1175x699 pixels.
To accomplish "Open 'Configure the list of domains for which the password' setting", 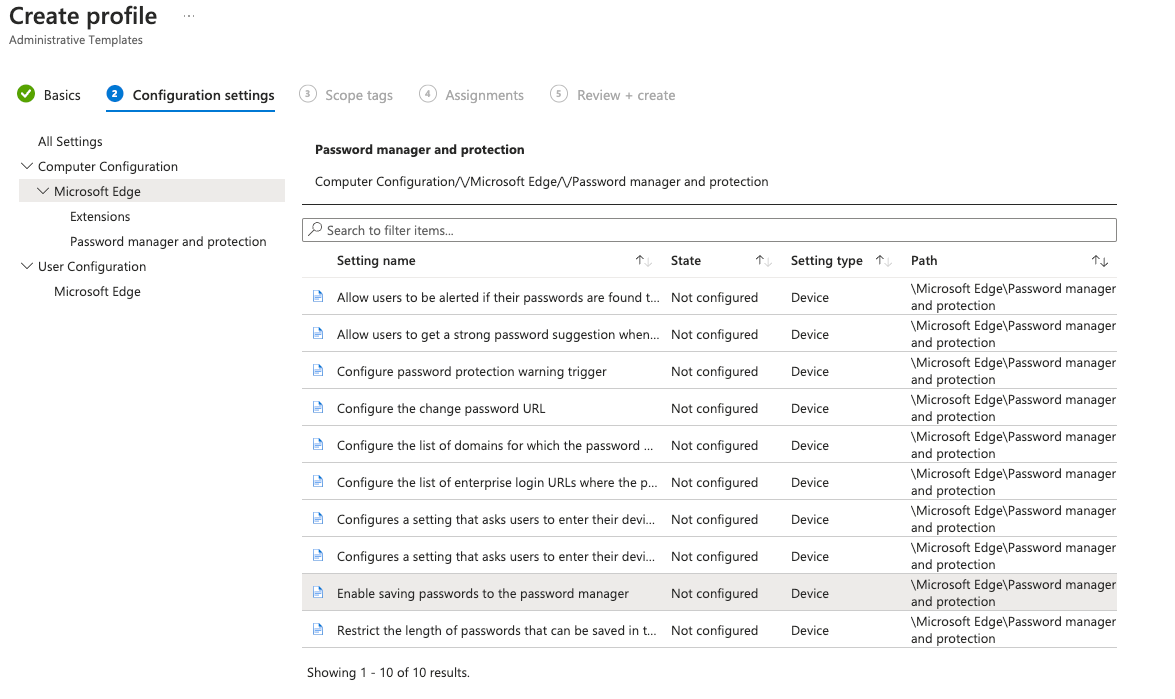I will point(495,445).
